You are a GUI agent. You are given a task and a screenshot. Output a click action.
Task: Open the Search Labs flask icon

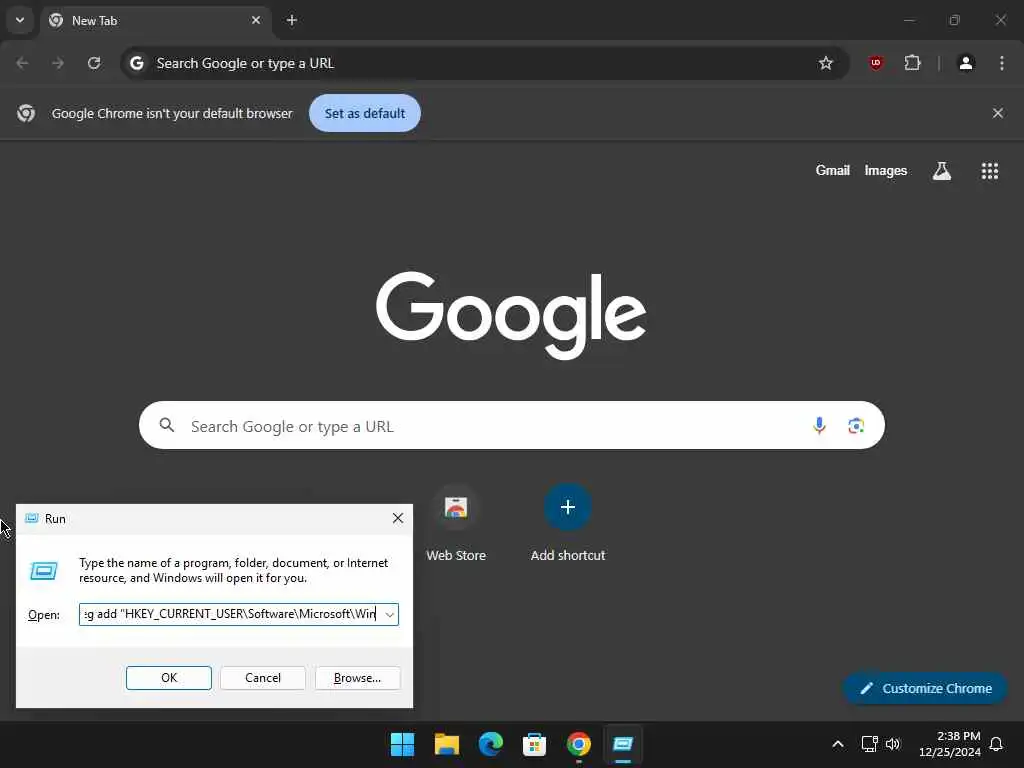941,170
